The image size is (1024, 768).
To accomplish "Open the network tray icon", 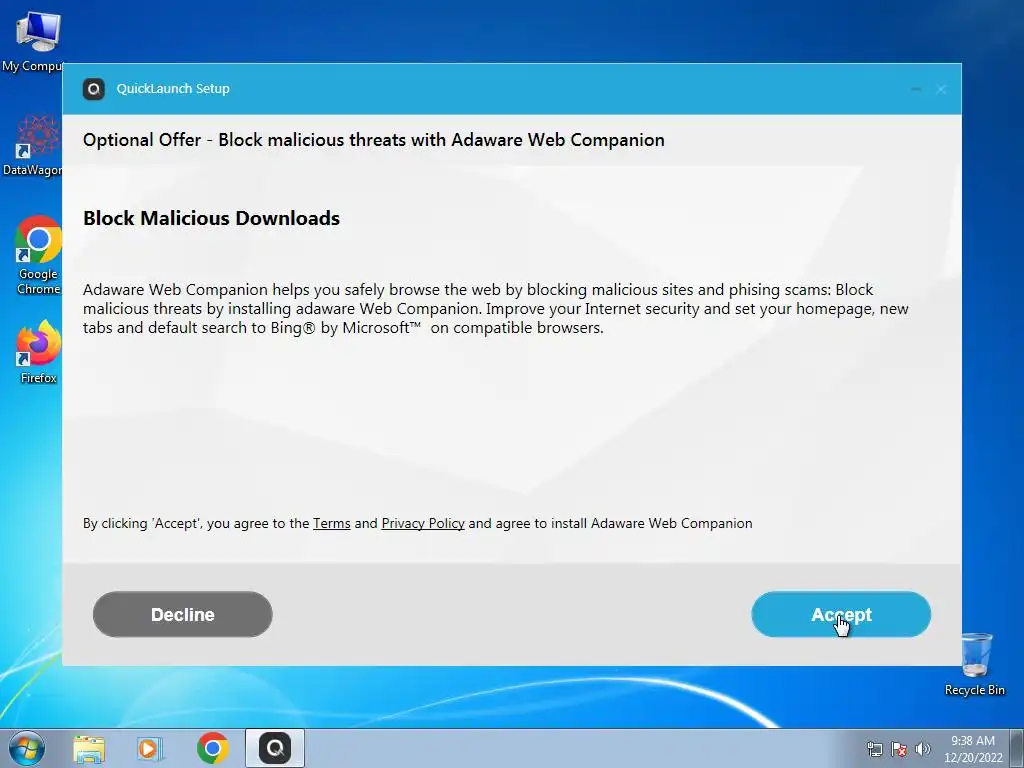I will pyautogui.click(x=874, y=749).
